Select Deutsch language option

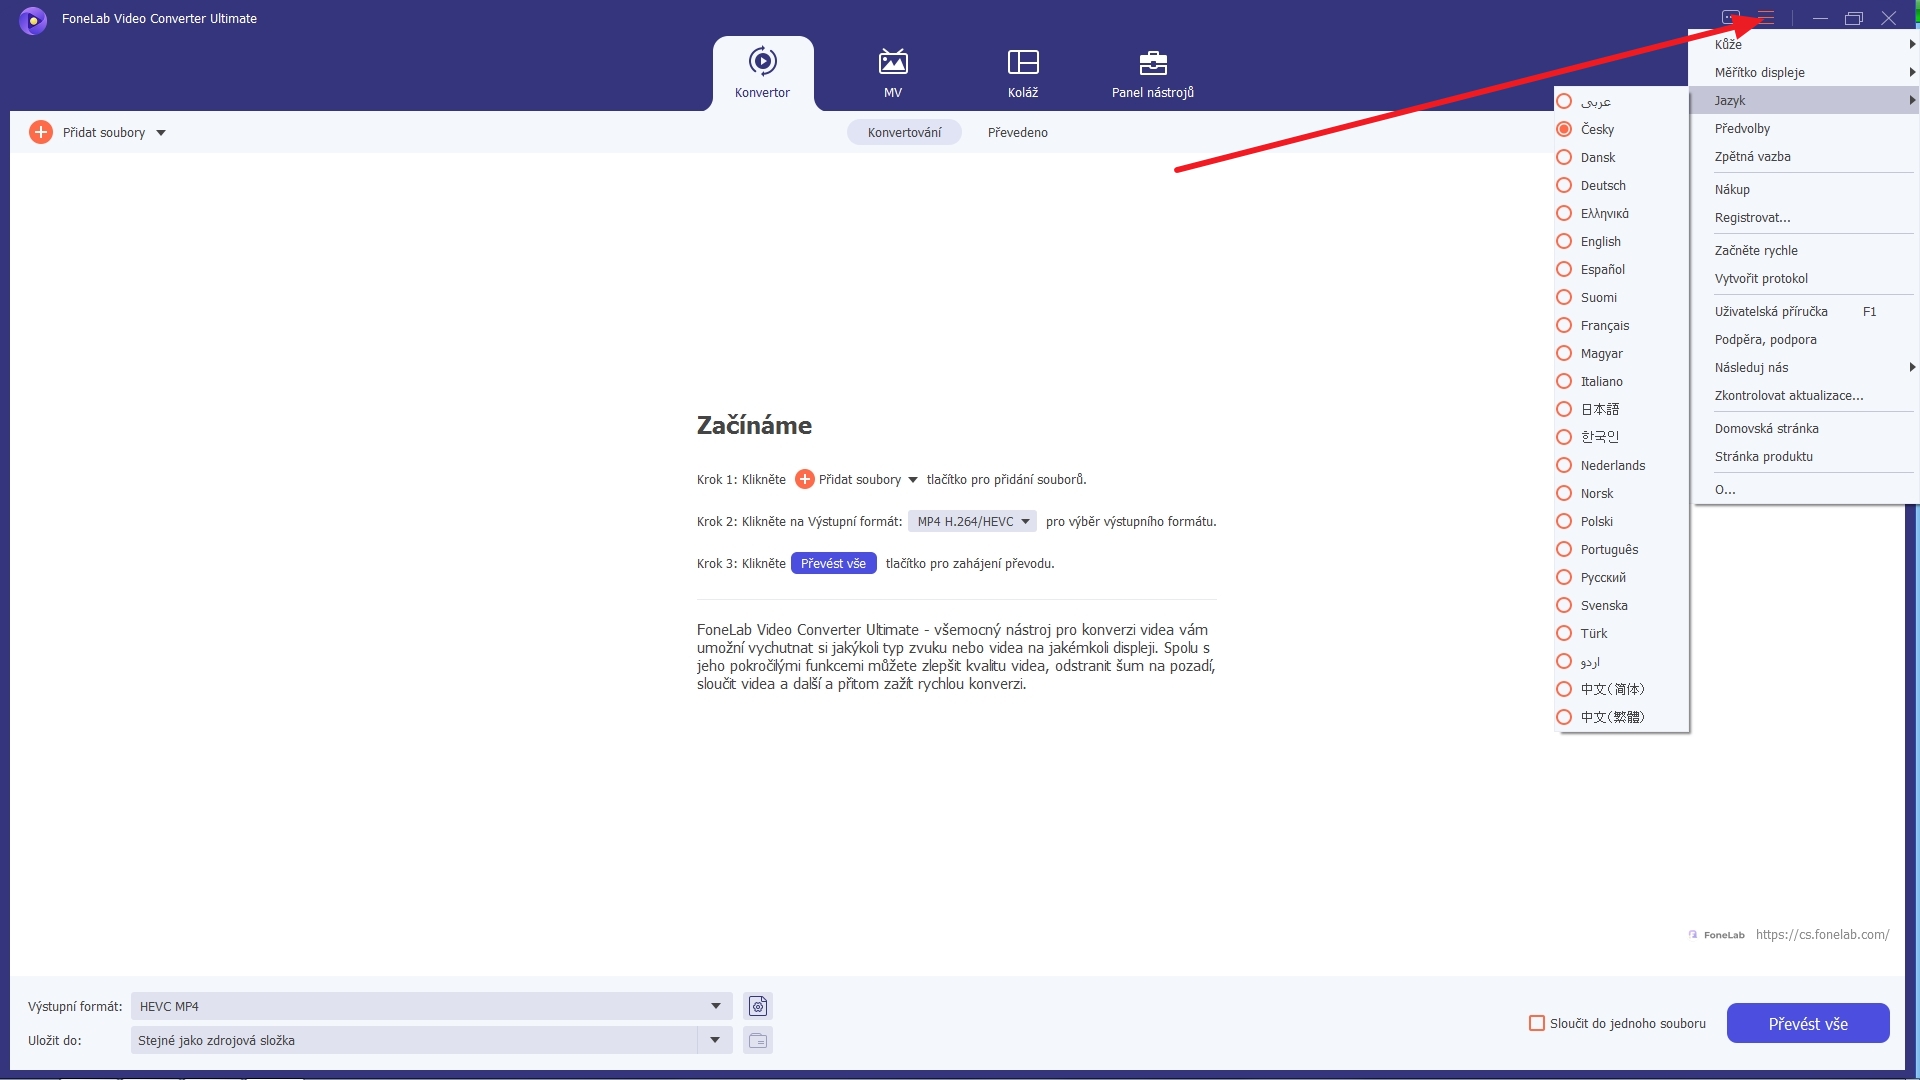(x=1621, y=185)
